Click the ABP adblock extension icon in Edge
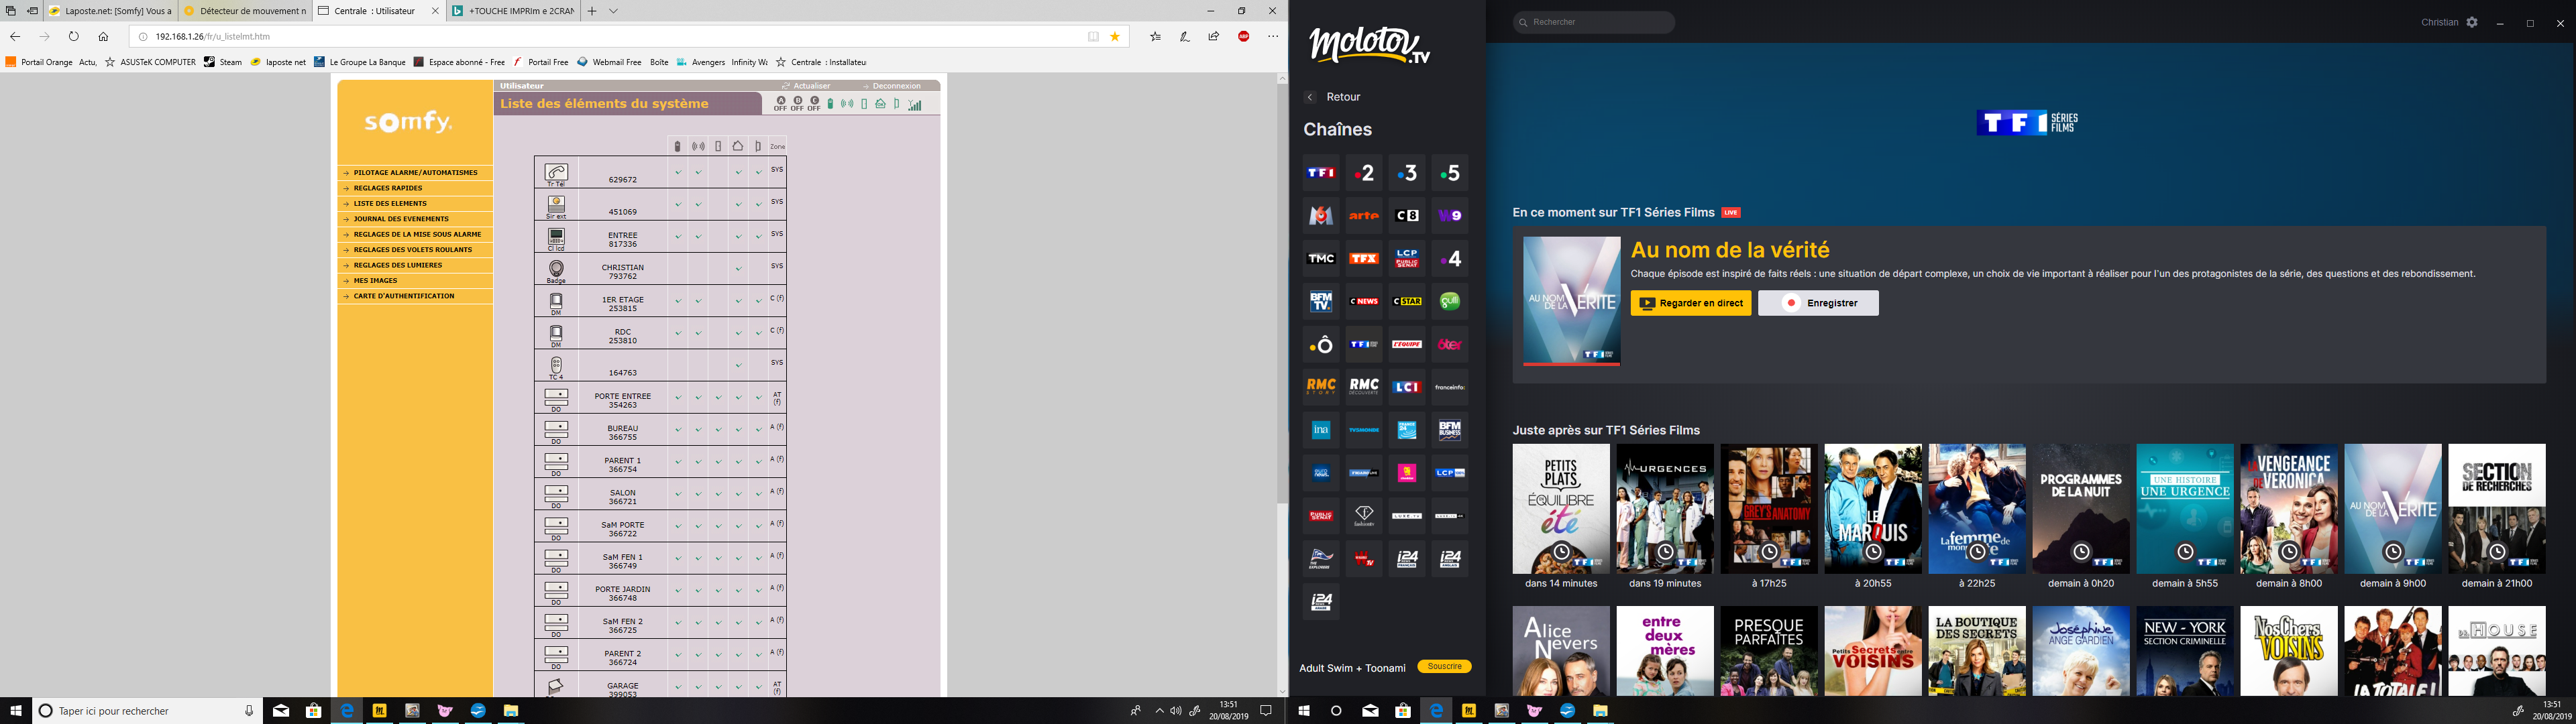 (x=1244, y=36)
